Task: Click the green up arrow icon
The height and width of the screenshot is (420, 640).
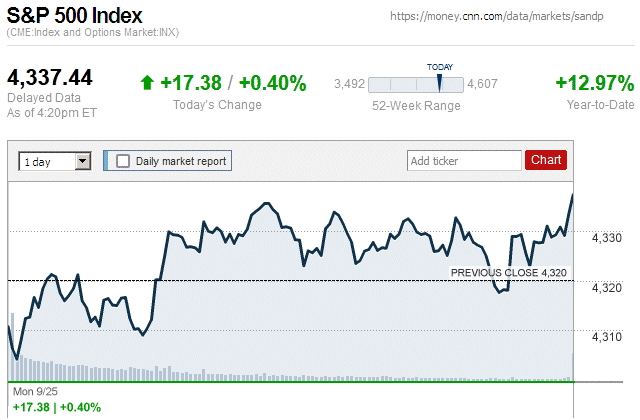Action: [147, 83]
